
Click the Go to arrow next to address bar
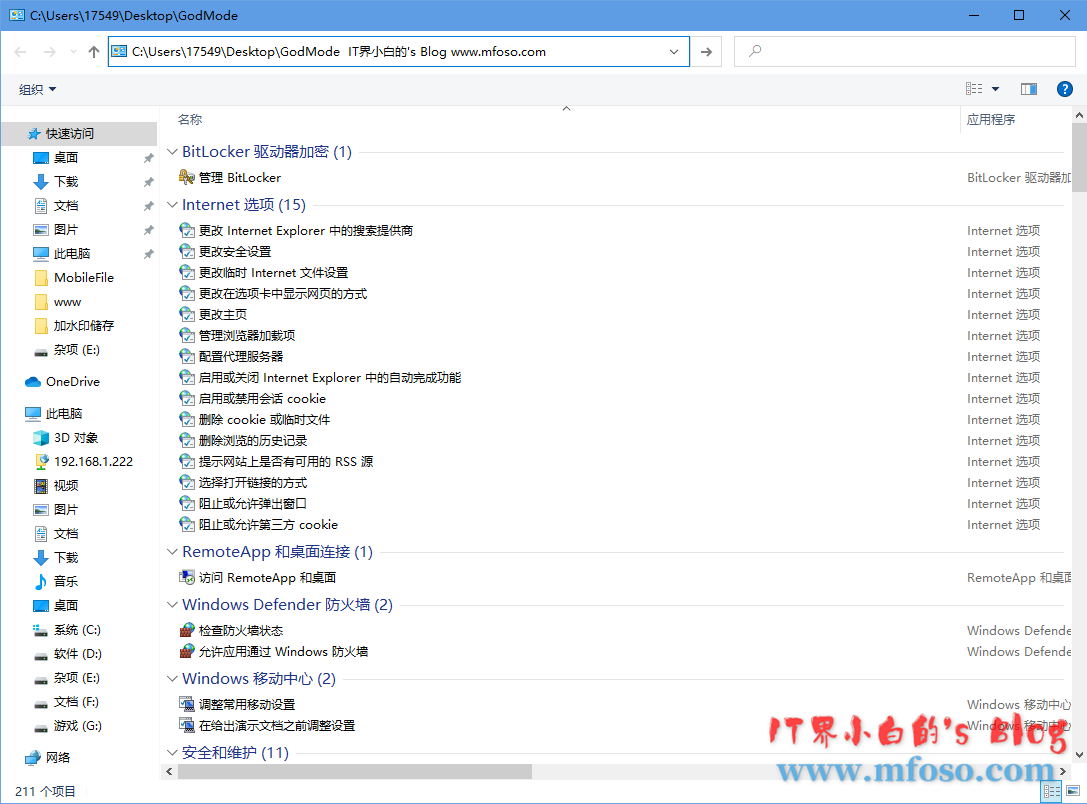[706, 52]
